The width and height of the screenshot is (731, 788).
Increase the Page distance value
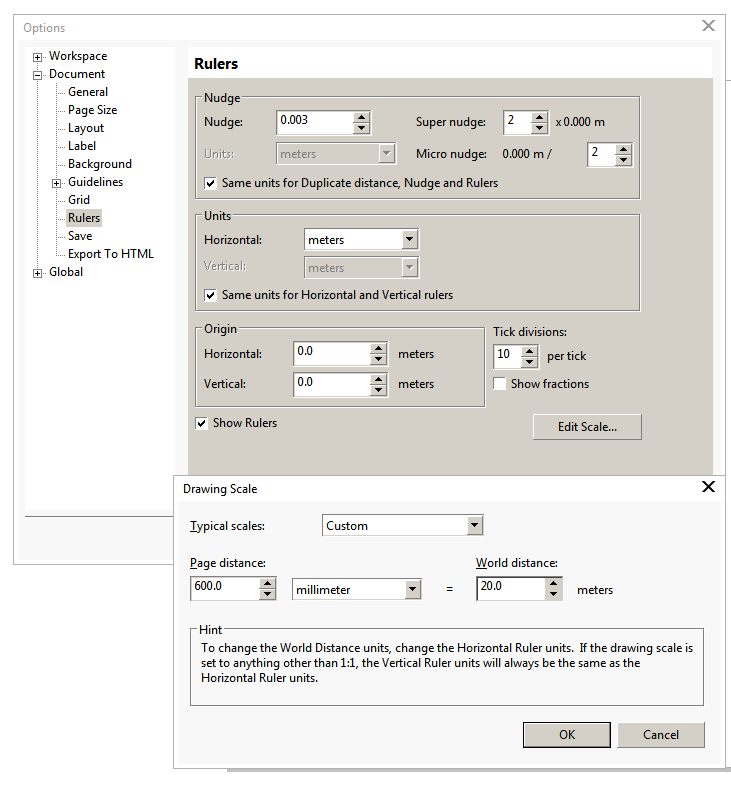pos(267,583)
